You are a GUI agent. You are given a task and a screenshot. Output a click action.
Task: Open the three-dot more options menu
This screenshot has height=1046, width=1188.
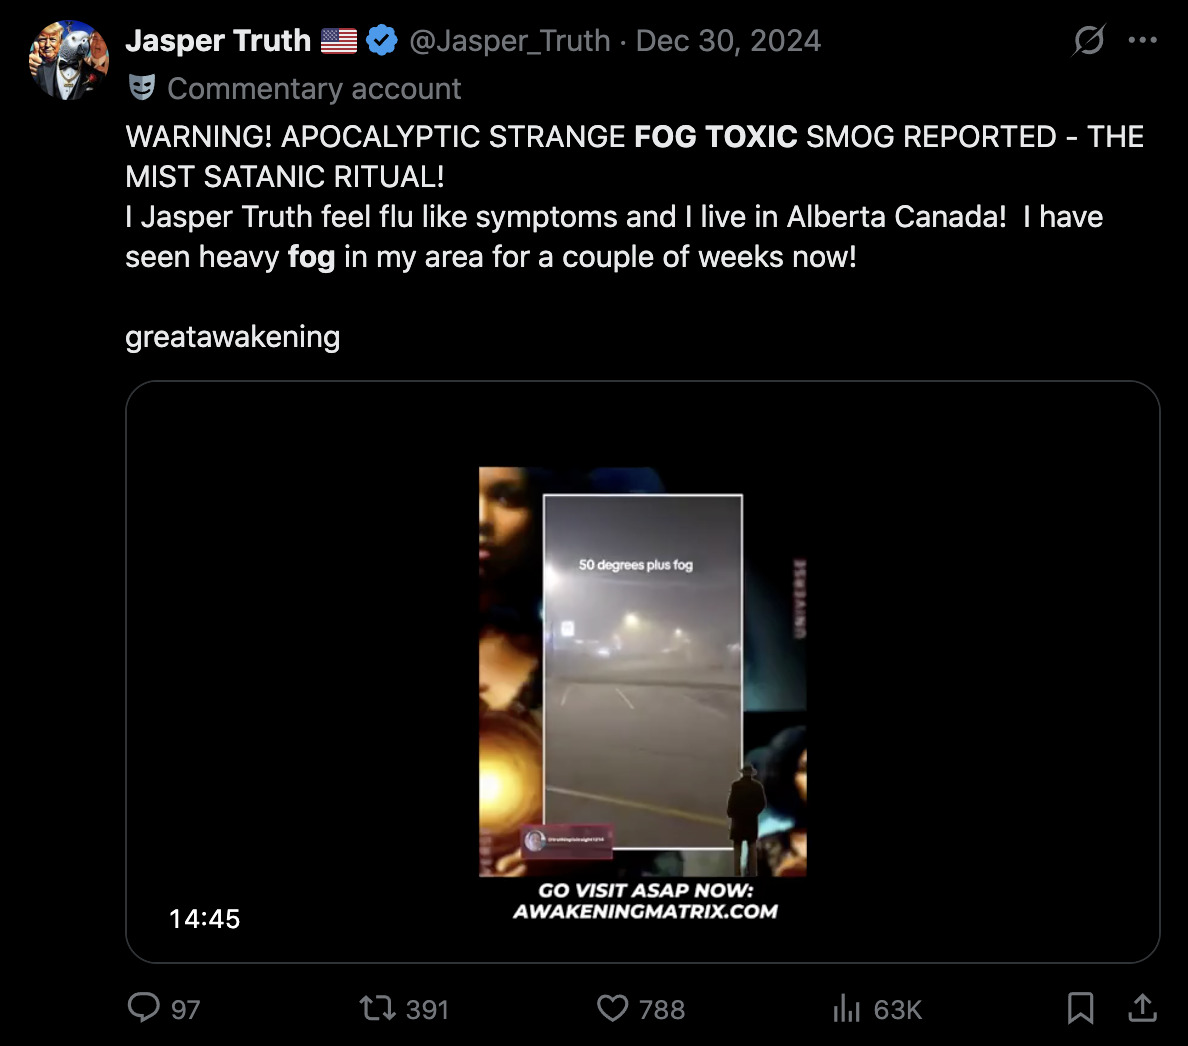tap(1143, 40)
